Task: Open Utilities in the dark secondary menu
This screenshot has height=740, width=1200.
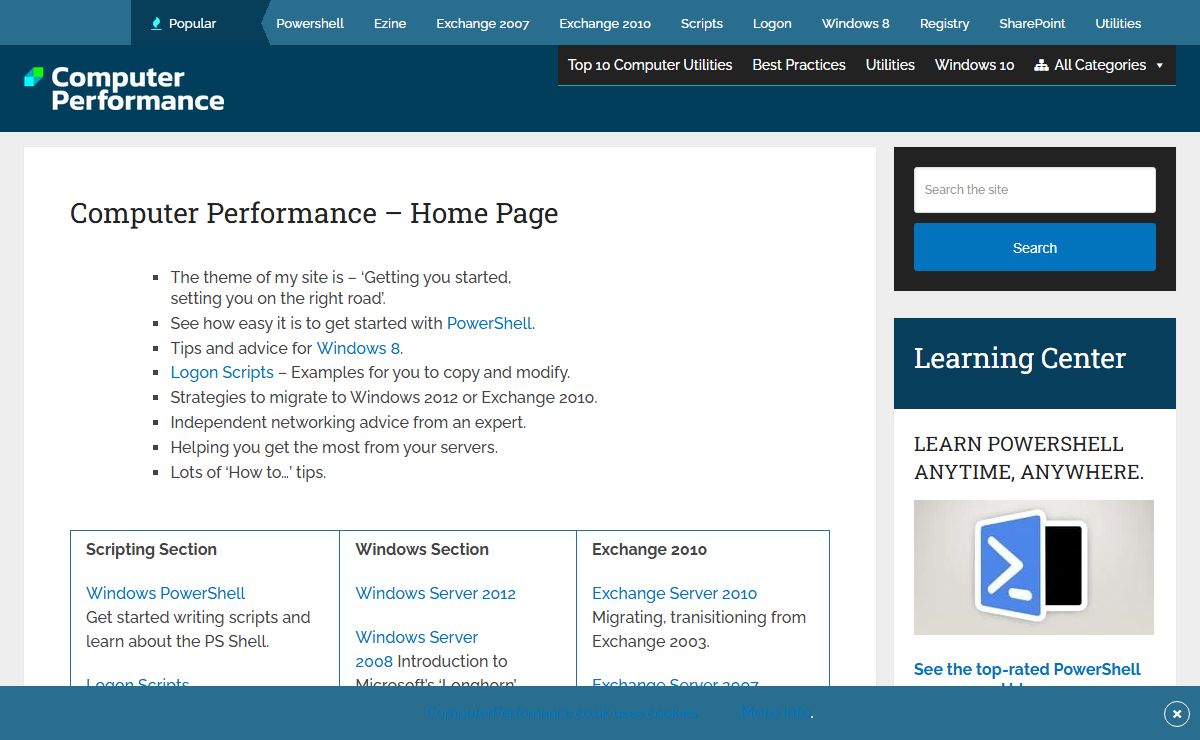Action: point(890,65)
